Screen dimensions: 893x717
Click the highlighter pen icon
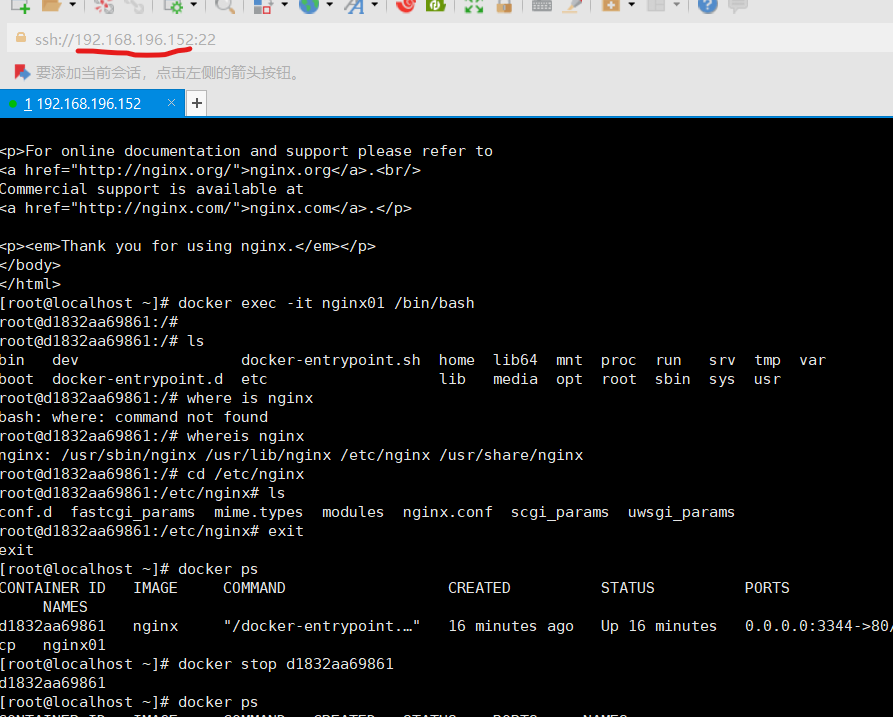click(x=573, y=6)
